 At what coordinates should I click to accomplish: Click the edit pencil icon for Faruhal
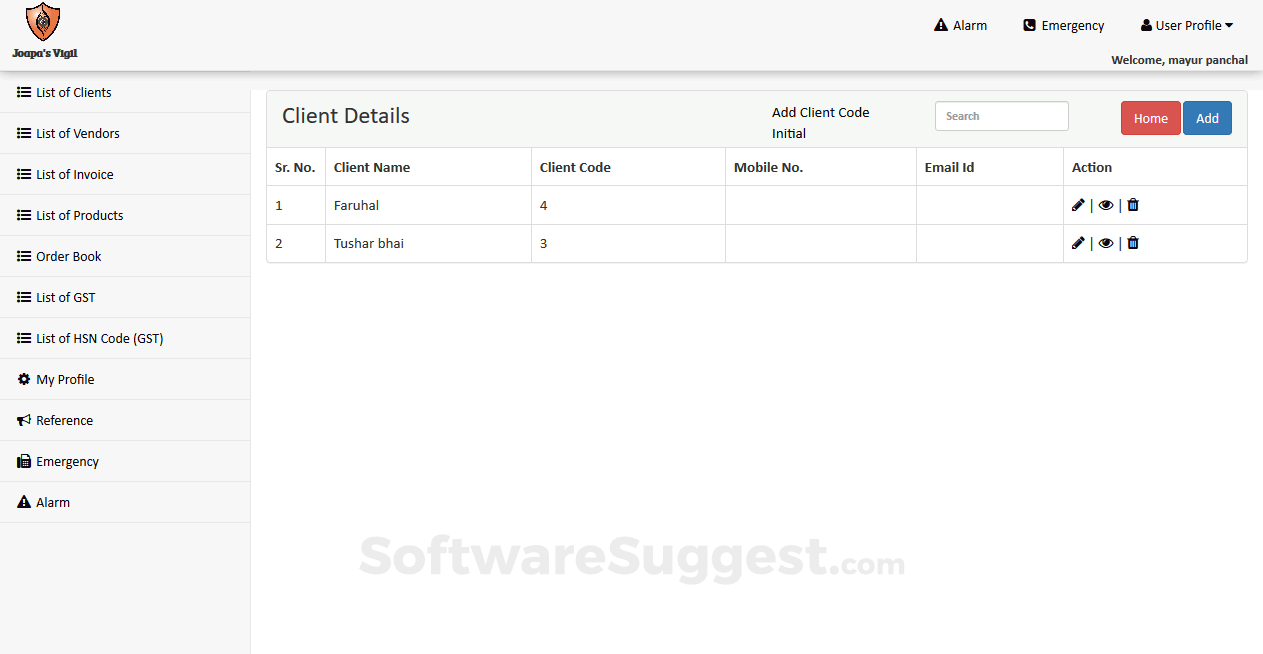[x=1078, y=205]
